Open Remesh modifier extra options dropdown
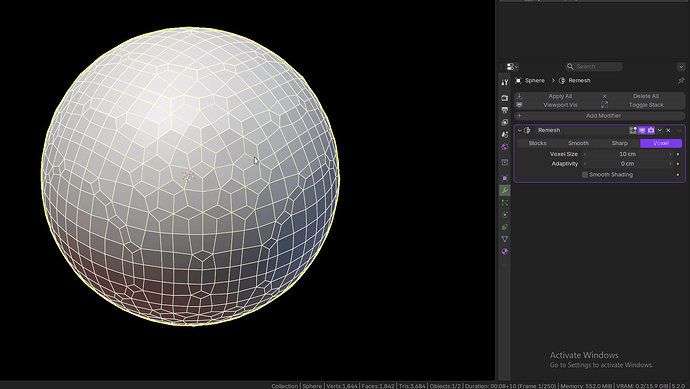Viewport: 690px width, 389px height. click(660, 130)
